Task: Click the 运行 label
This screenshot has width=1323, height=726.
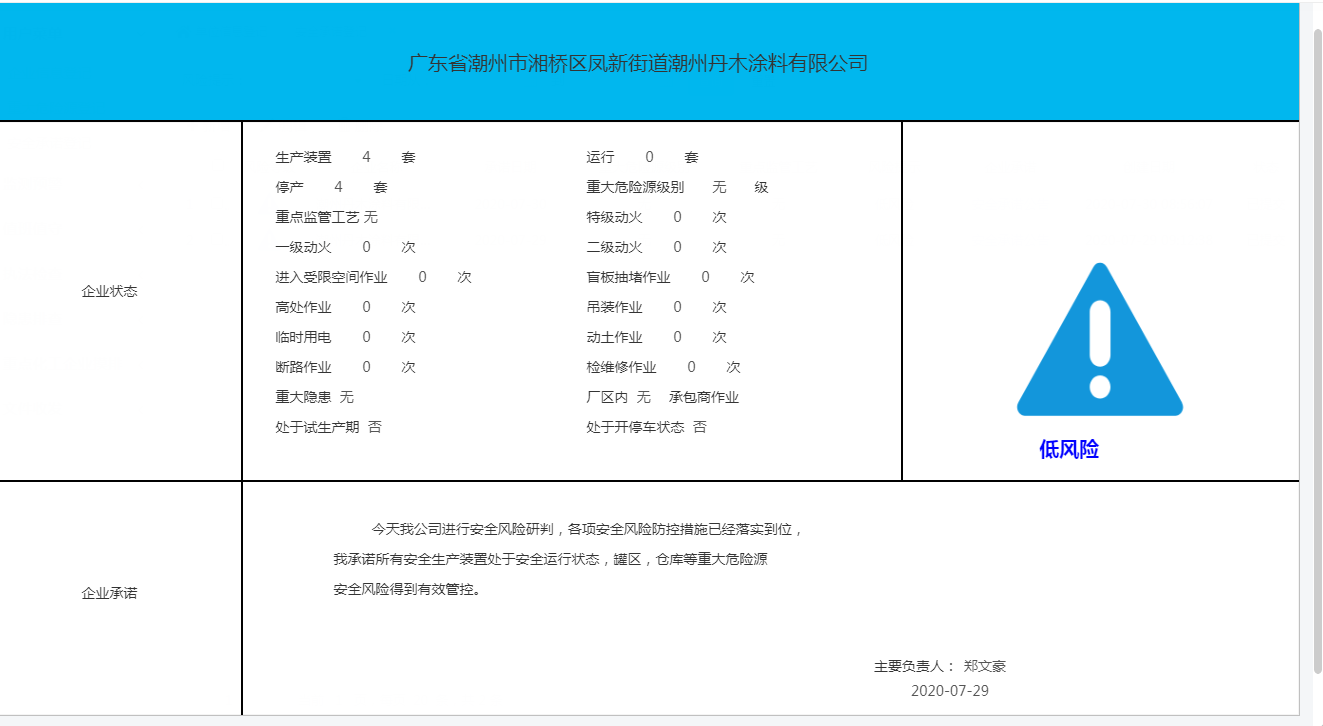Action: click(600, 158)
